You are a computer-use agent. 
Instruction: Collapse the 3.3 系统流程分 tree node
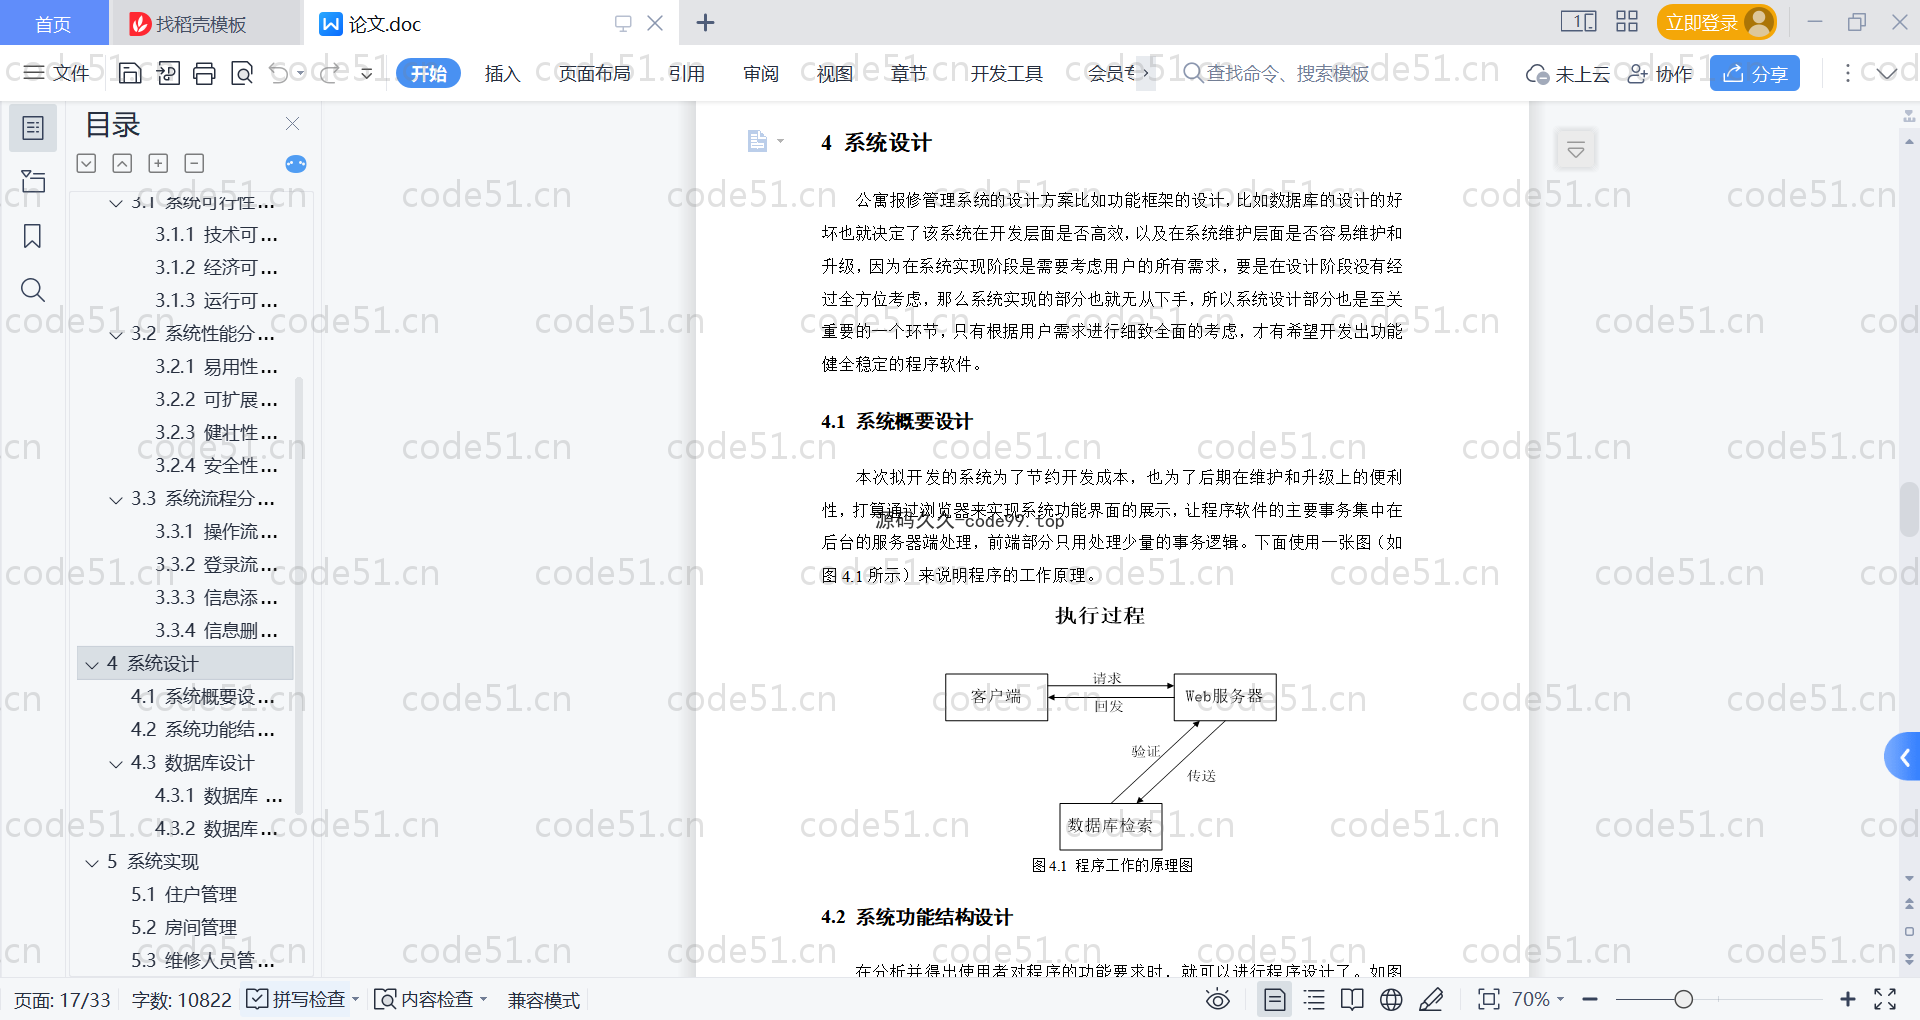pos(116,499)
